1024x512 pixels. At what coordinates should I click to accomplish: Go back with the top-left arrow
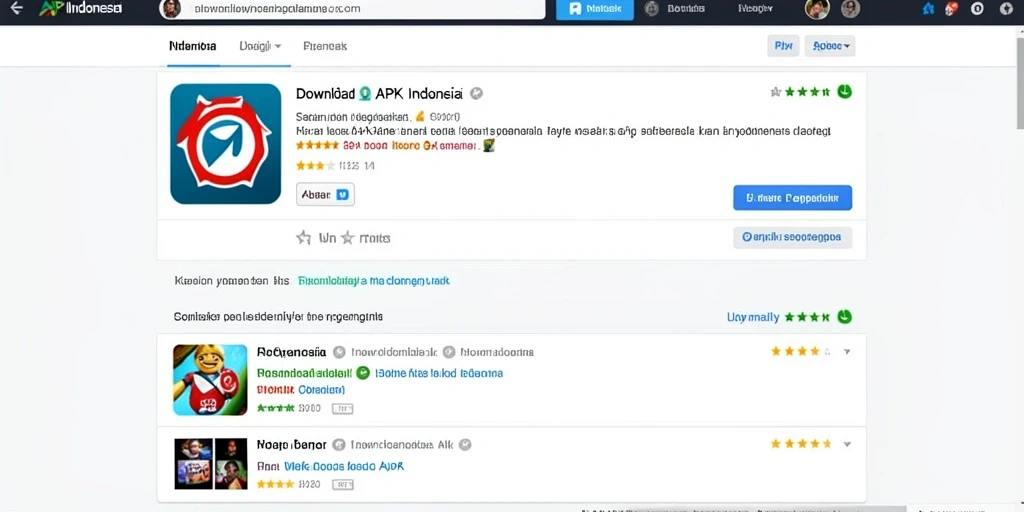[x=16, y=8]
